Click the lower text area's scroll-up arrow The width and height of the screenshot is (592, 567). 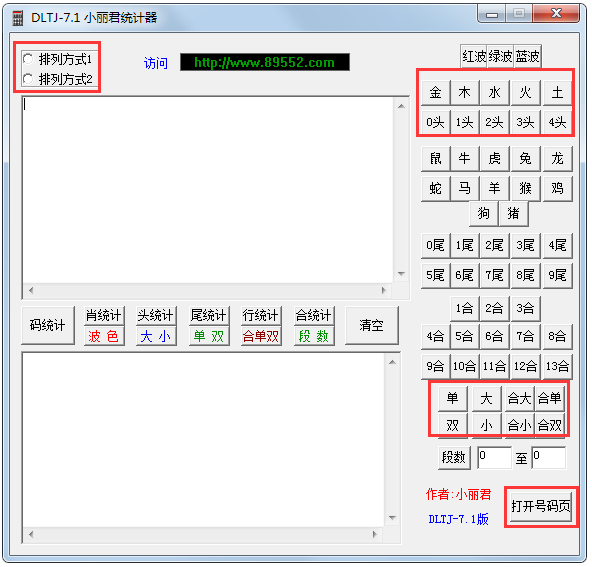393,362
